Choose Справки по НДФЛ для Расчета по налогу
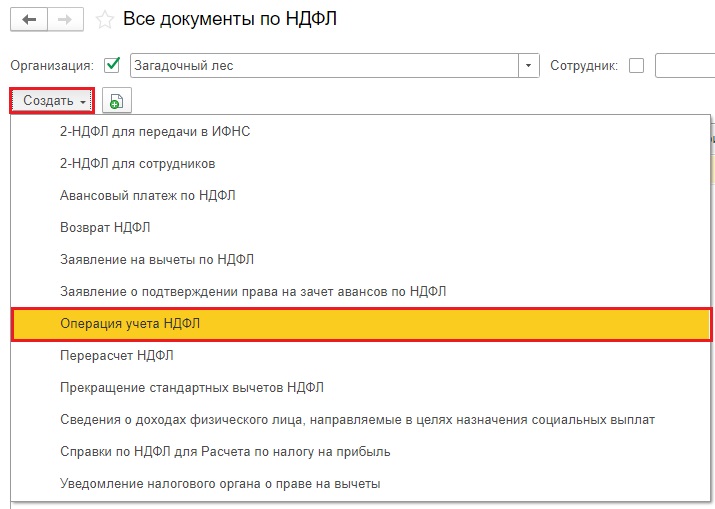The width and height of the screenshot is (715, 509). click(360, 452)
